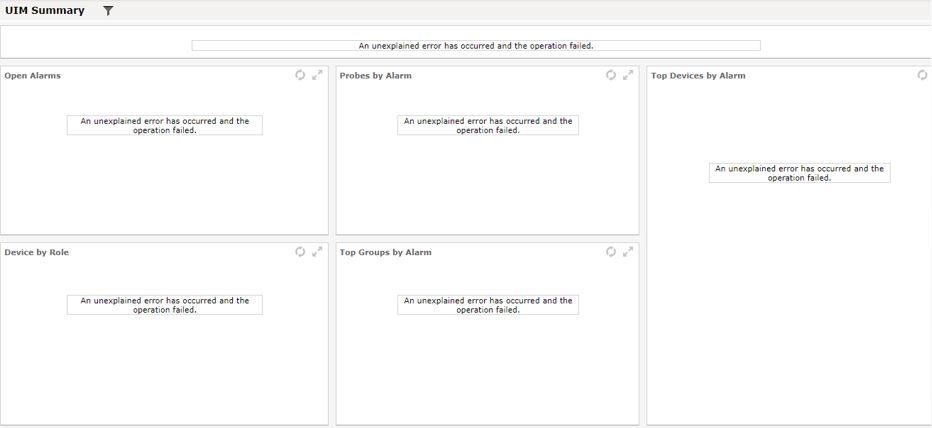
Task: Click the Open Alarms panel title
Action: [33, 75]
